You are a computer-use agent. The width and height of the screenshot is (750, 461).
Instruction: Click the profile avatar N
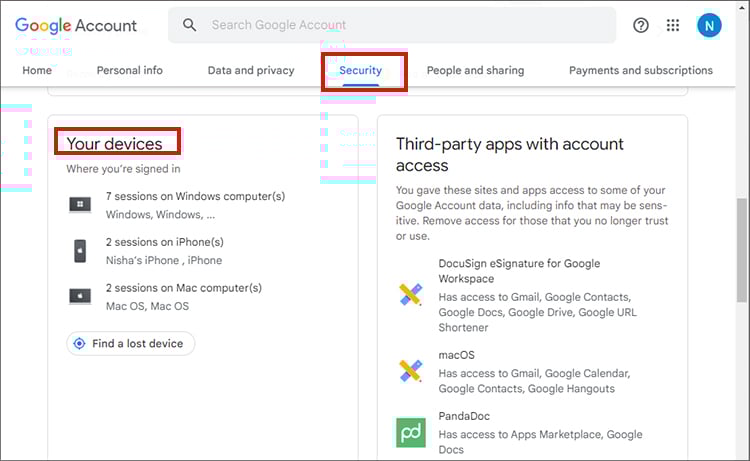(x=709, y=26)
